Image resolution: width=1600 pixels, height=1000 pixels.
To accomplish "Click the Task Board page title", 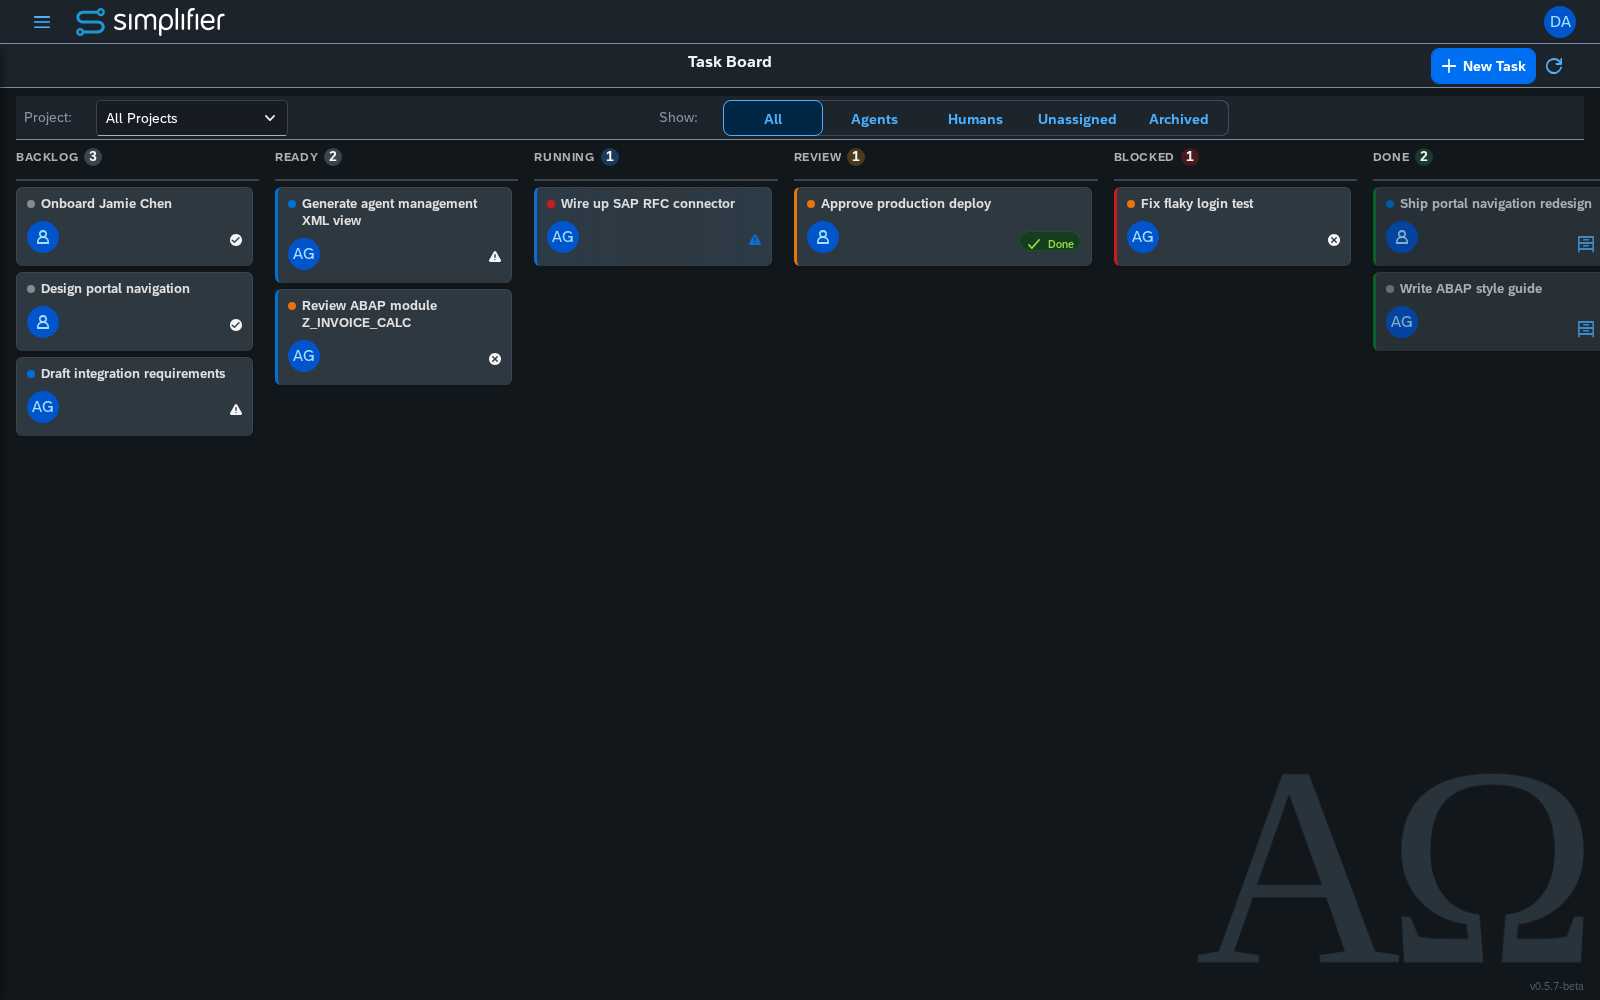I will coord(730,62).
